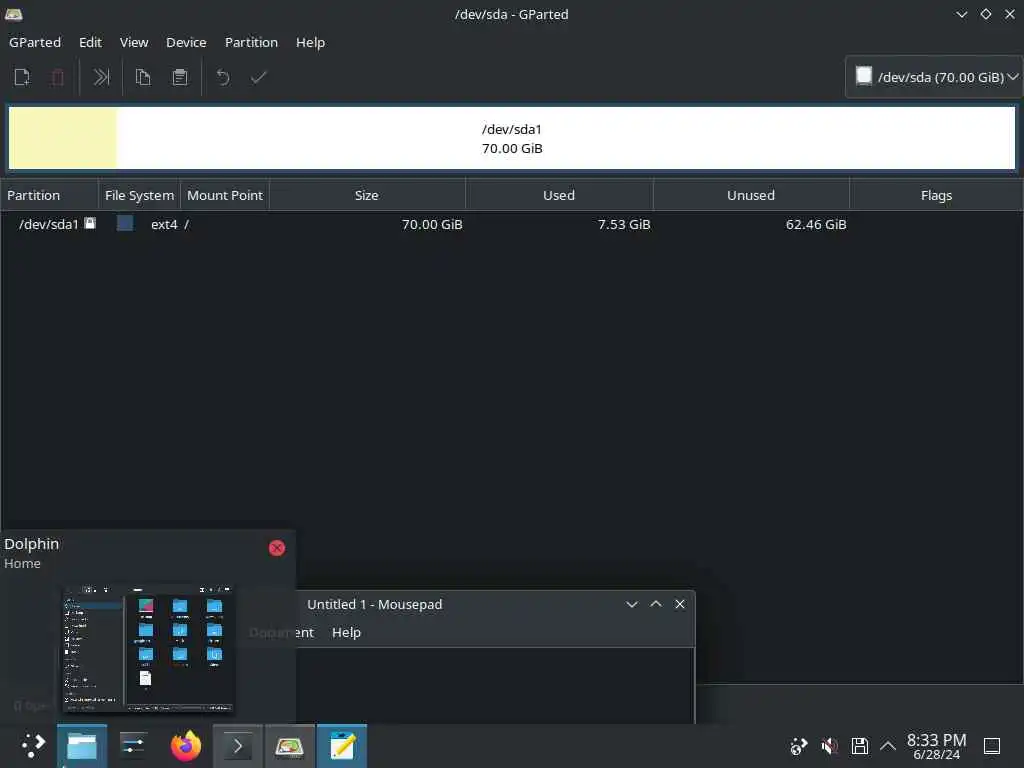Click the Dolphin file manager taskbar icon
This screenshot has width=1024, height=768.
coord(82,746)
